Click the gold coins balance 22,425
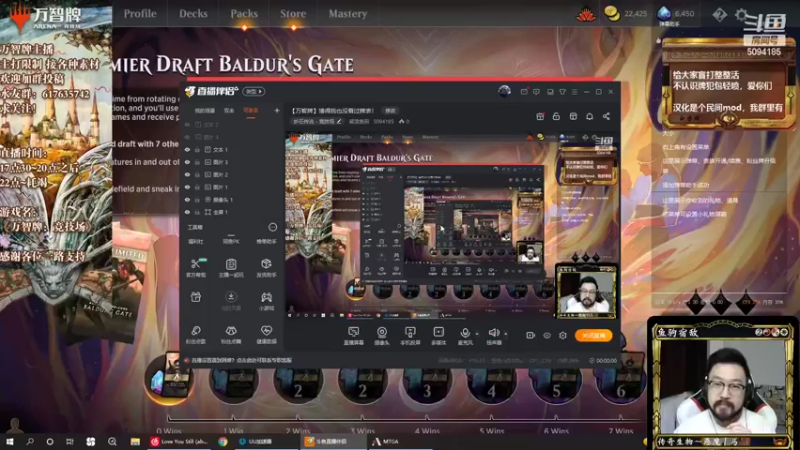 point(626,14)
